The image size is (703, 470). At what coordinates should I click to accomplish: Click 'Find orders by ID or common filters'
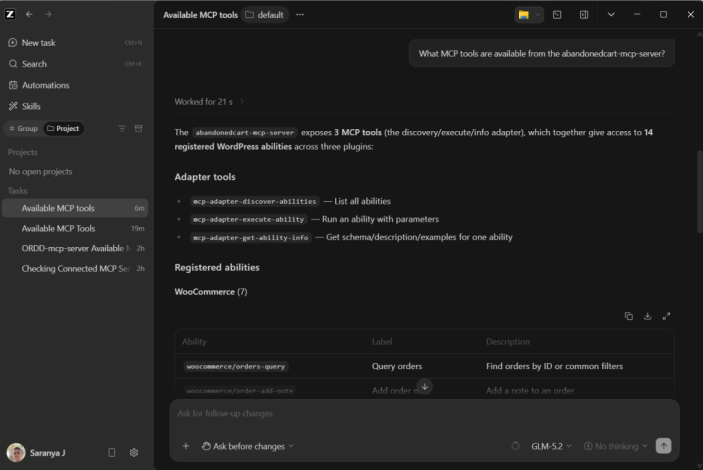click(554, 366)
